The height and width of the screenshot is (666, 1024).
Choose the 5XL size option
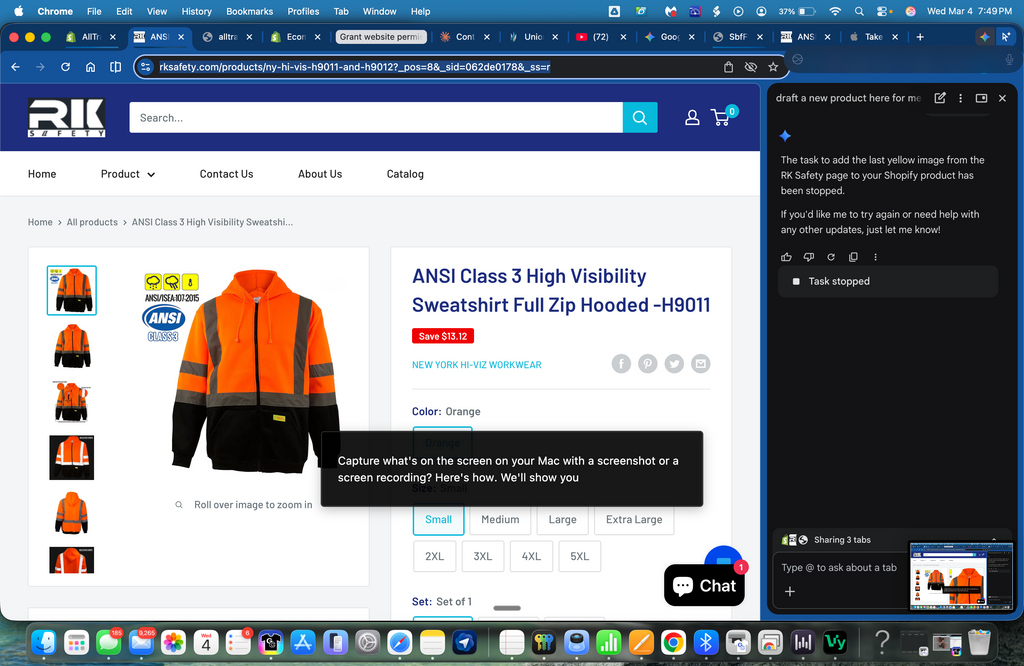[x=580, y=556]
